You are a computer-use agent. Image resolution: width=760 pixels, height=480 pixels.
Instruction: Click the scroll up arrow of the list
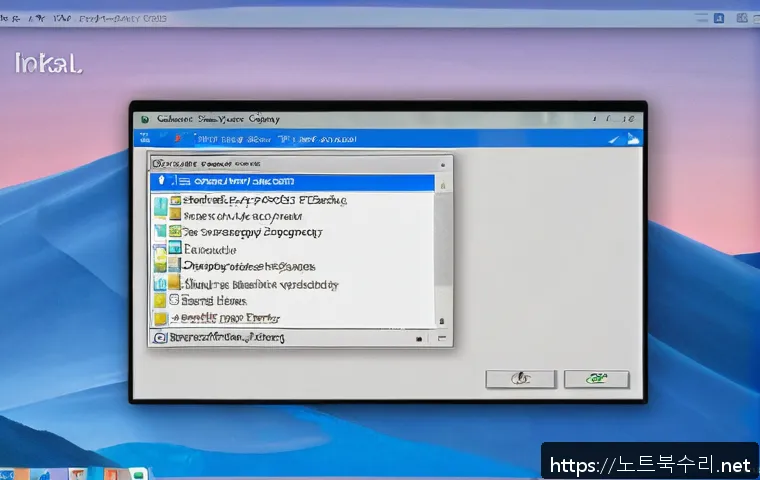pyautogui.click(x=443, y=184)
